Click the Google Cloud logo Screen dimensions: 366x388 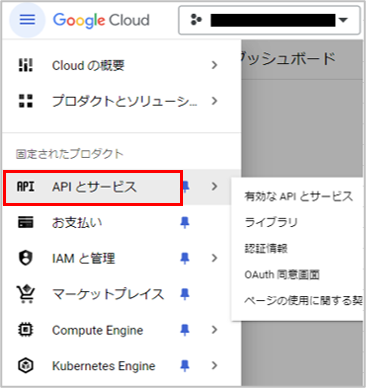pos(101,21)
